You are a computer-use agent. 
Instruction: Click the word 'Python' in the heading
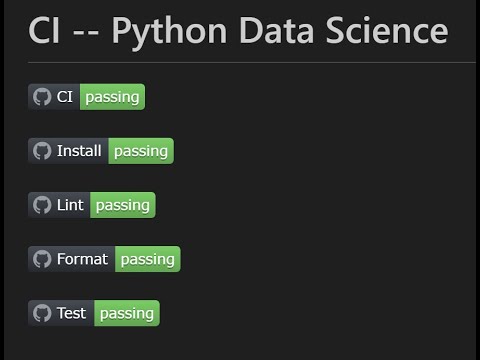coord(169,33)
